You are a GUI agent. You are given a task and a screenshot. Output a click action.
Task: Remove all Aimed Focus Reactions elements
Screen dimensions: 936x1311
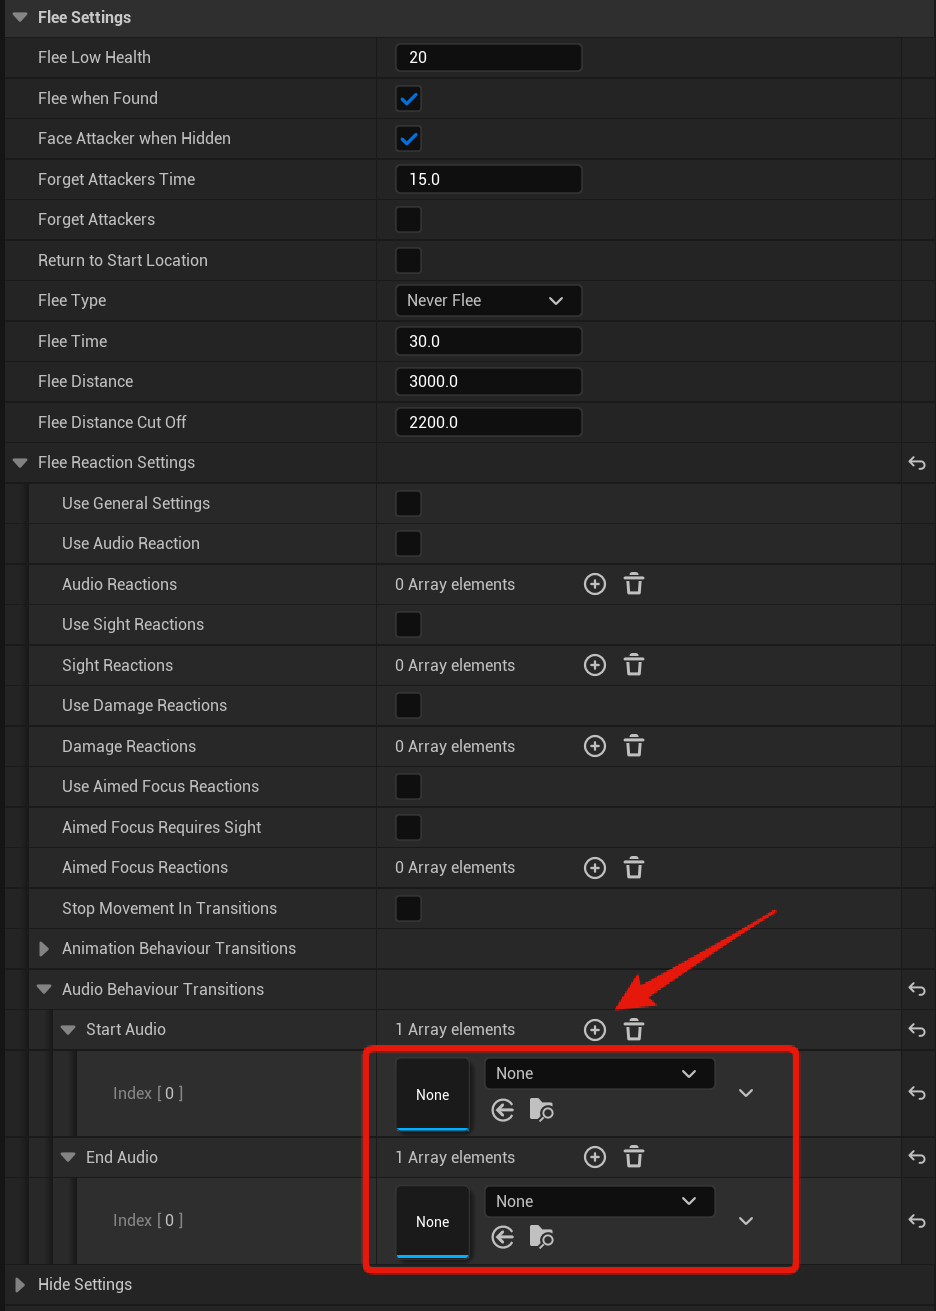click(x=634, y=867)
